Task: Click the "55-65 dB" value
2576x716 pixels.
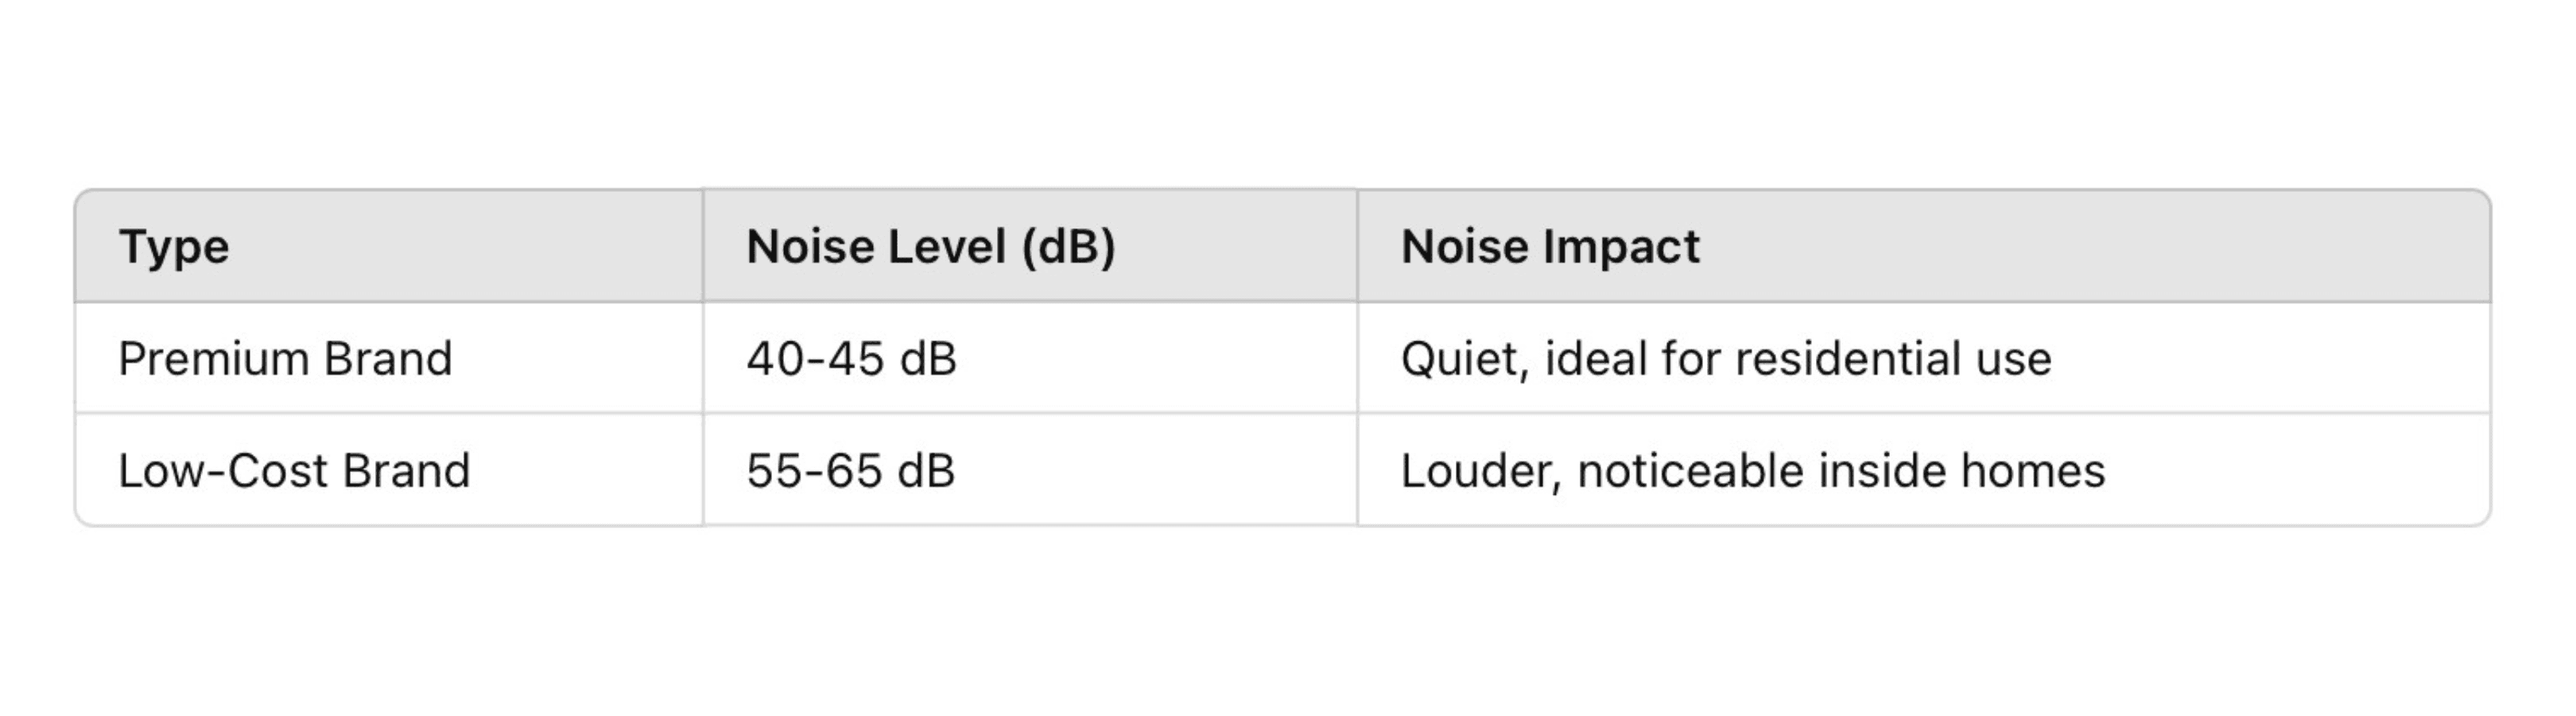Action: [x=851, y=471]
